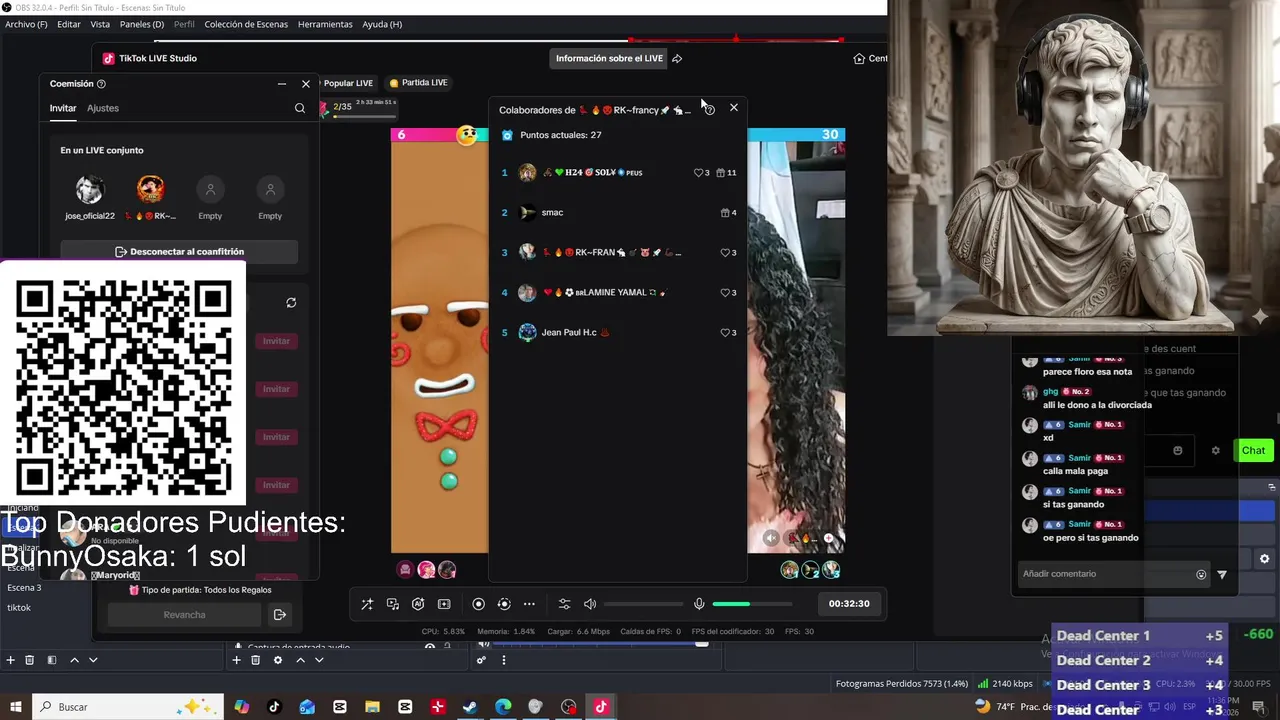Select the Partida LIVE tab
Viewport: 1280px width, 720px height.
coord(418,83)
